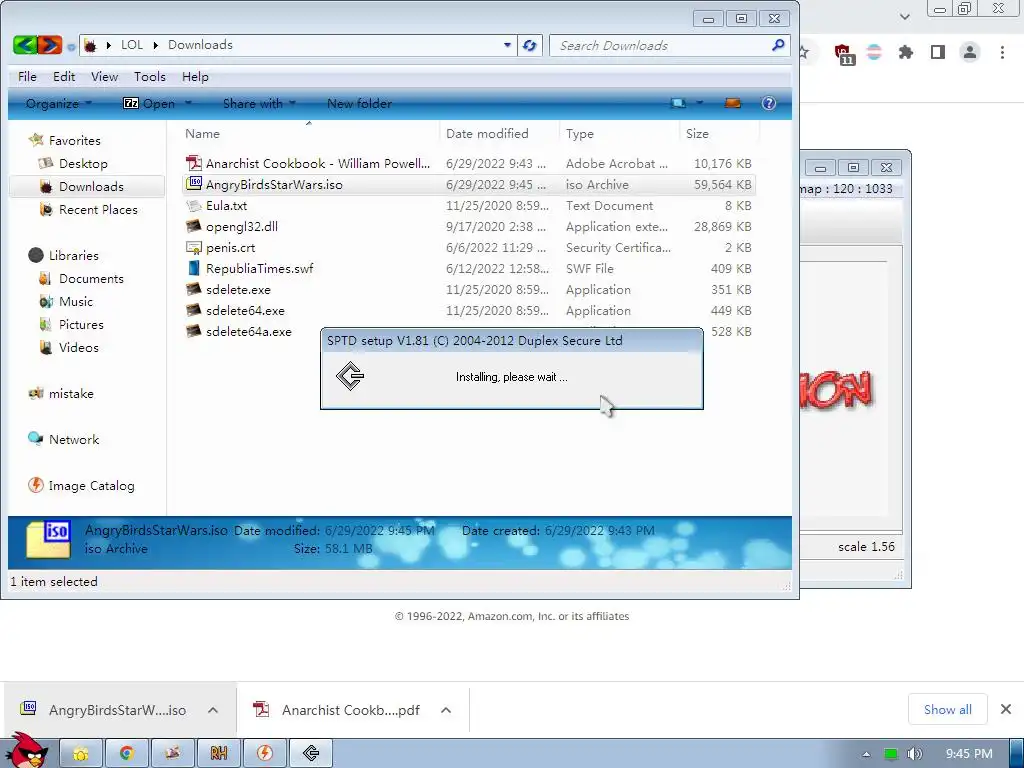Go back with the green arrow button
The width and height of the screenshot is (1024, 768).
[25, 45]
